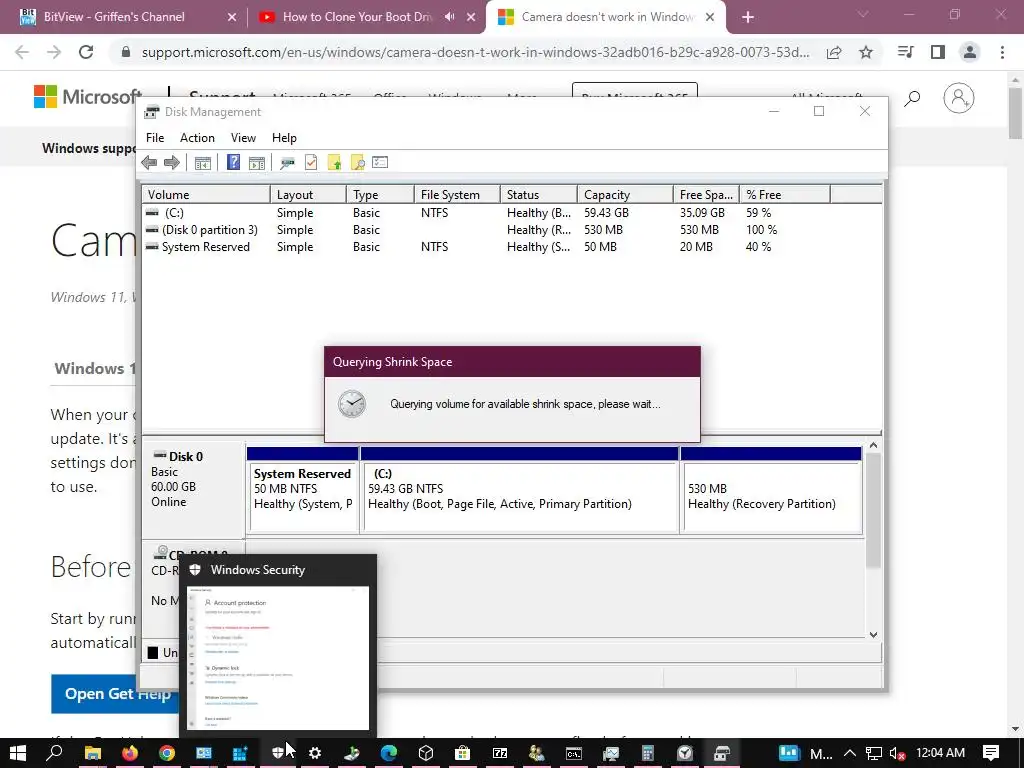Image resolution: width=1024 pixels, height=768 pixels.
Task: Click the Open Get Help button
Action: tap(115, 694)
